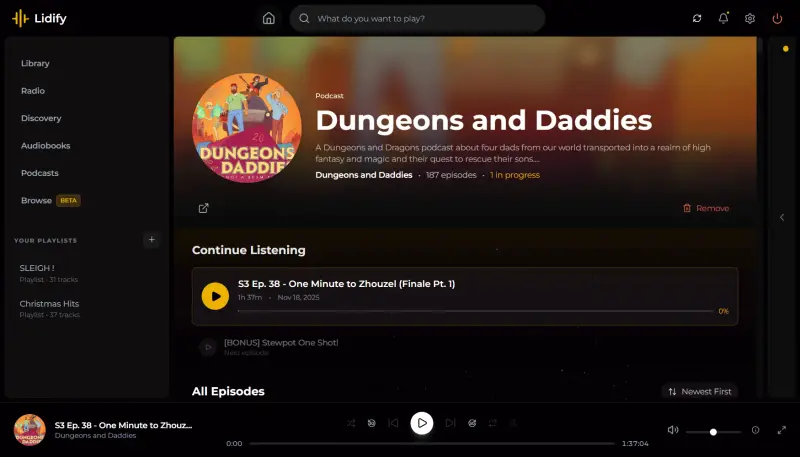Open podcast external link icon
This screenshot has width=800, height=457.
point(204,208)
